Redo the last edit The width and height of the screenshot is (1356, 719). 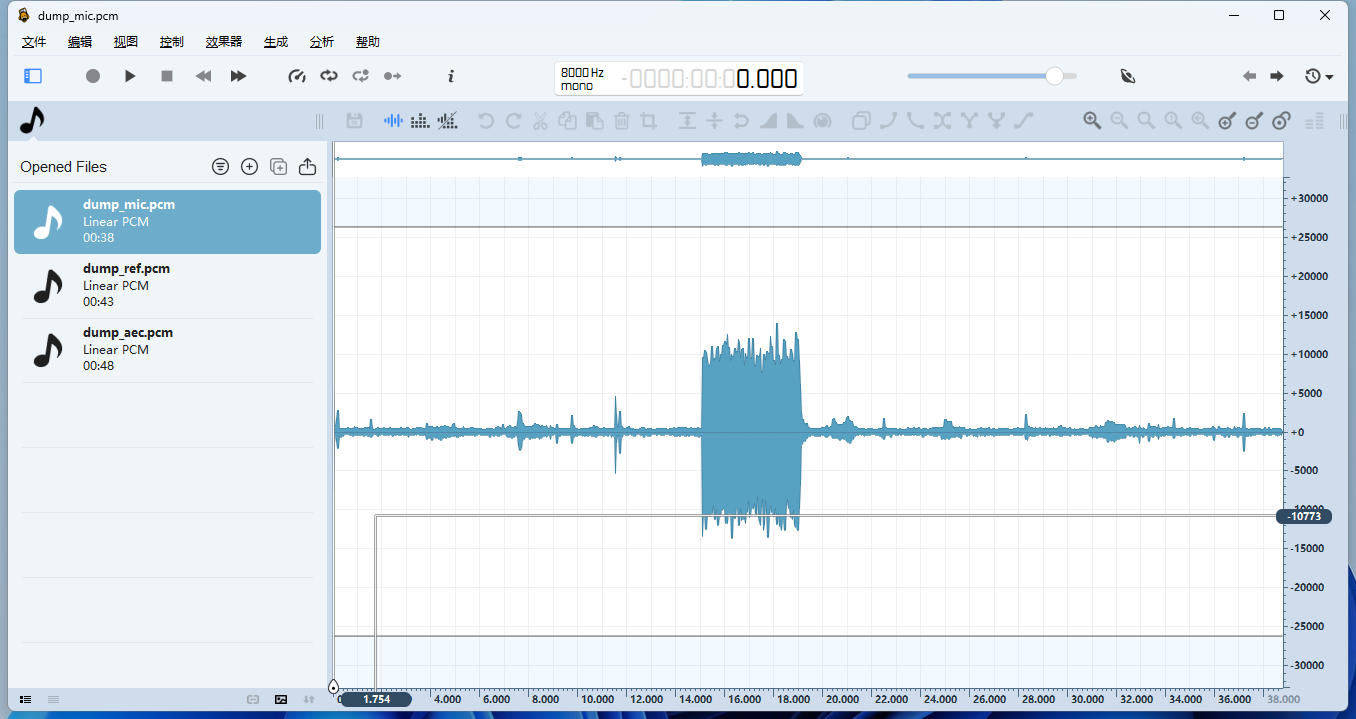point(513,121)
